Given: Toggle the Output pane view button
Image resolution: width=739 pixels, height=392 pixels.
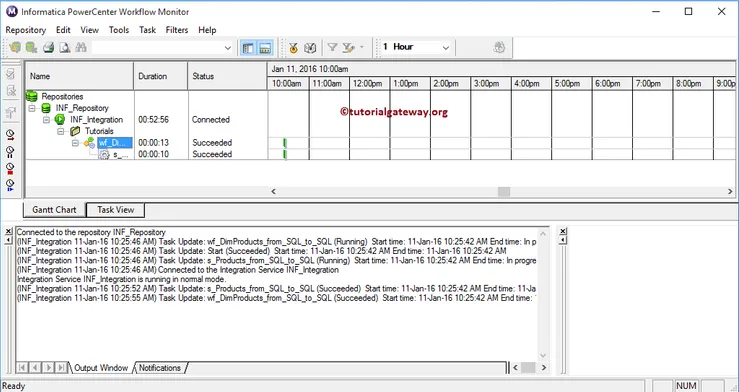Looking at the screenshot, I should [265, 48].
